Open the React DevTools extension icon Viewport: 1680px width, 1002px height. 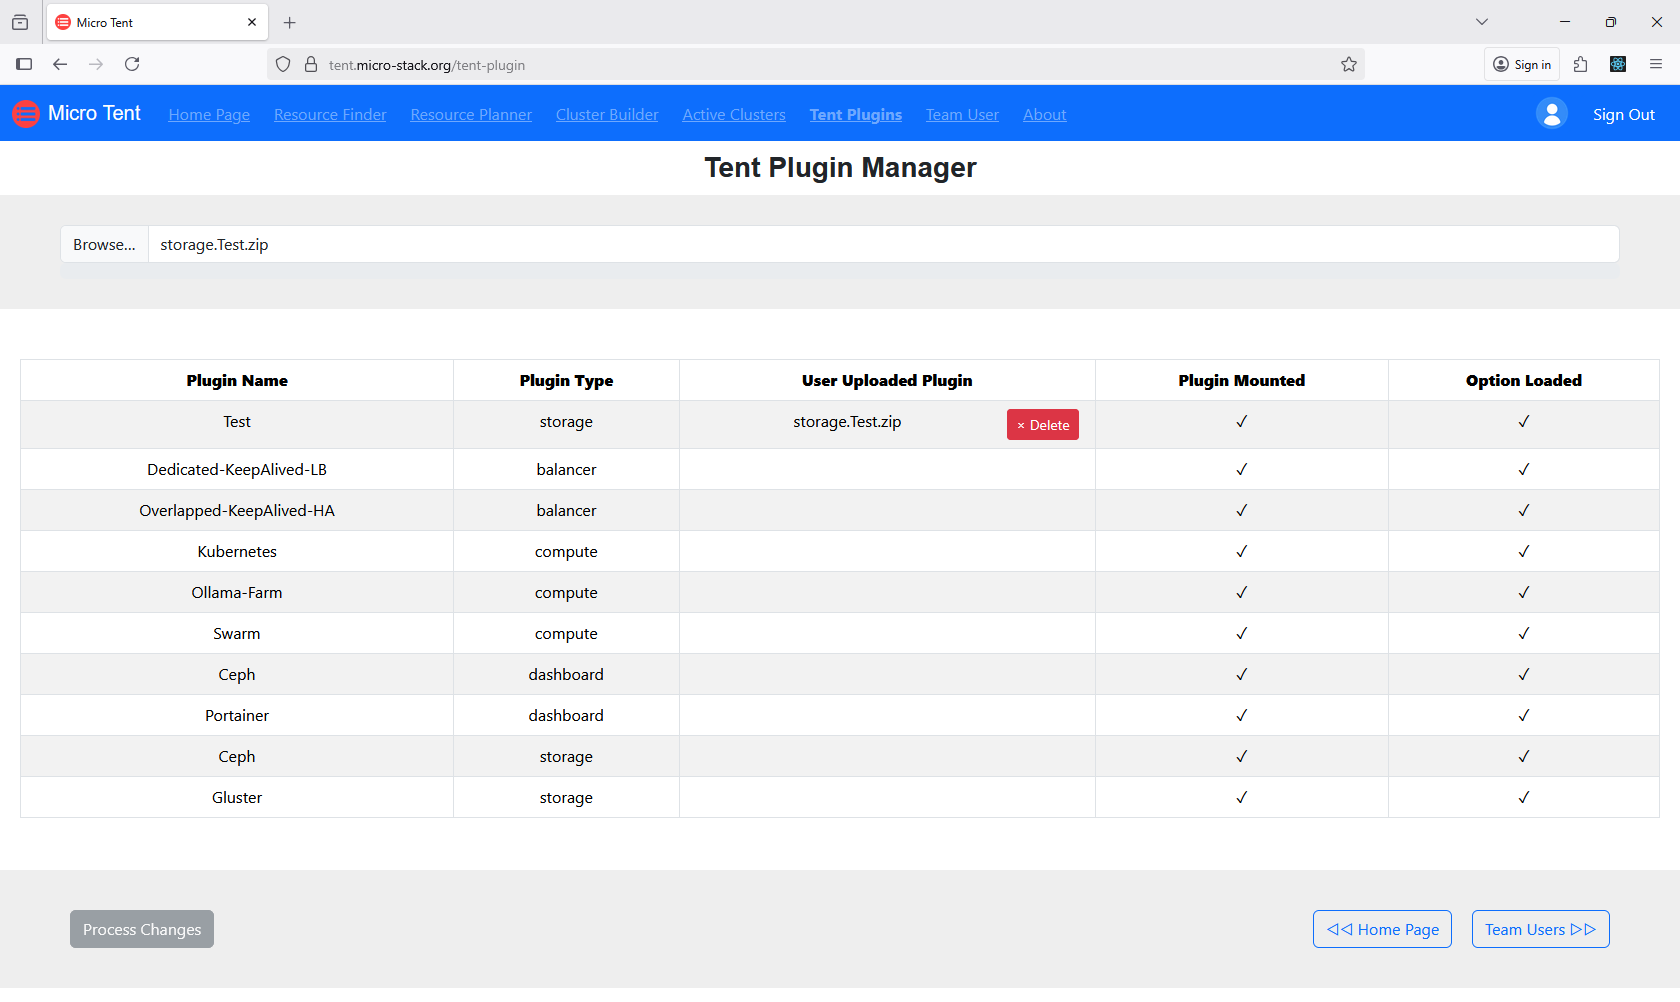[1618, 64]
